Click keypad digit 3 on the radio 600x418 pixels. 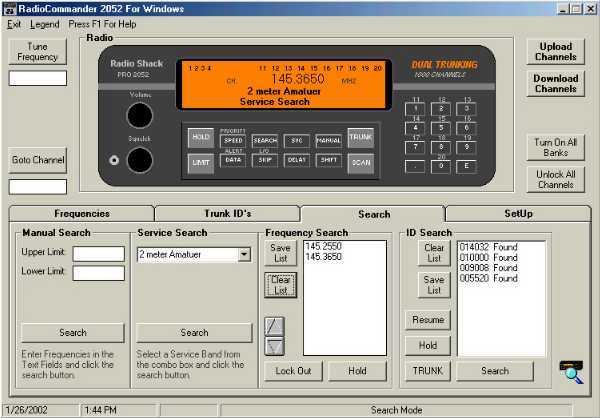tap(466, 109)
